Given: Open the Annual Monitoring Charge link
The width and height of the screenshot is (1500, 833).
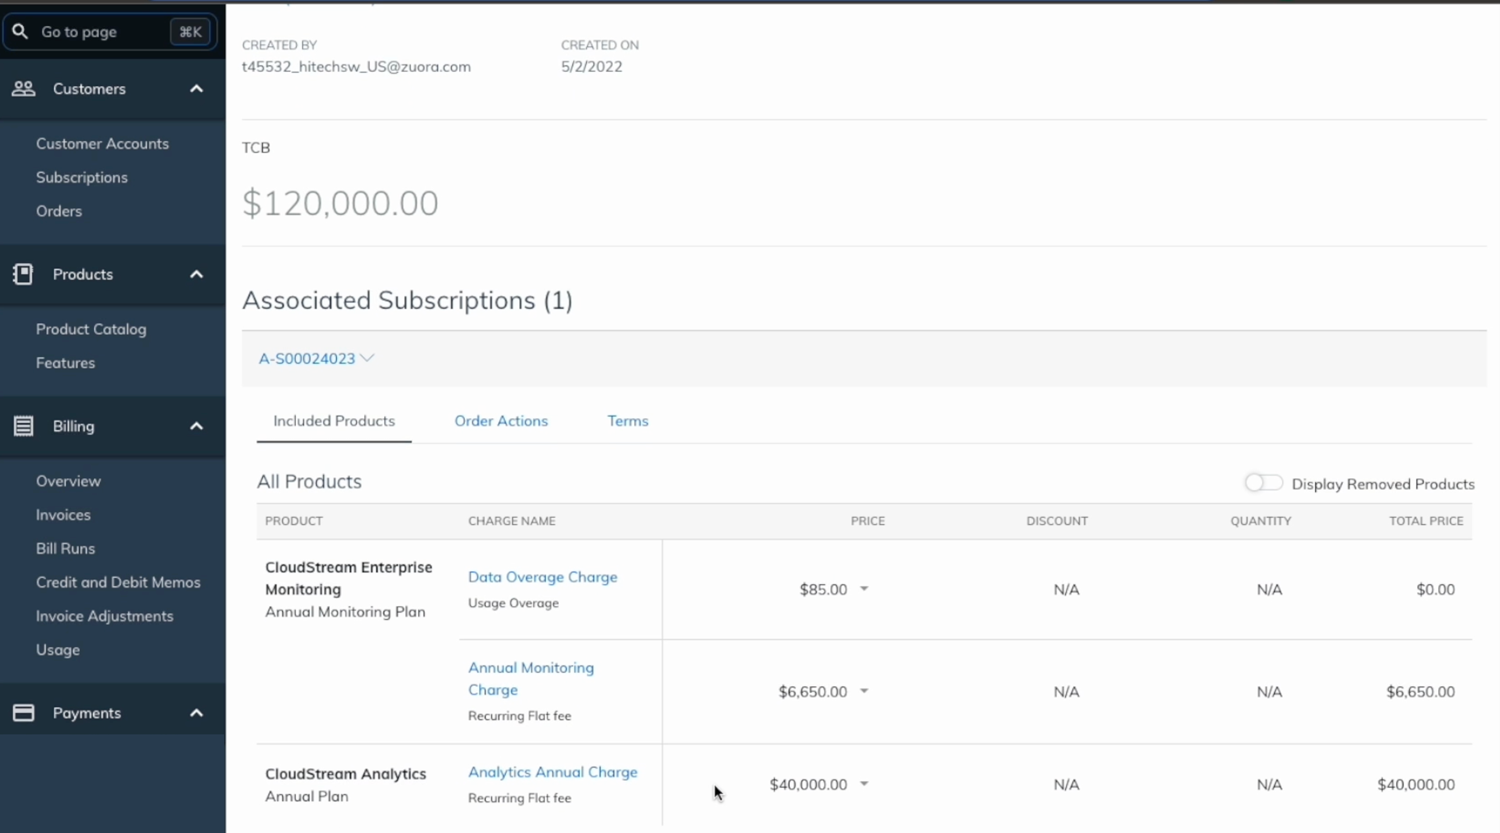Looking at the screenshot, I should point(530,678).
